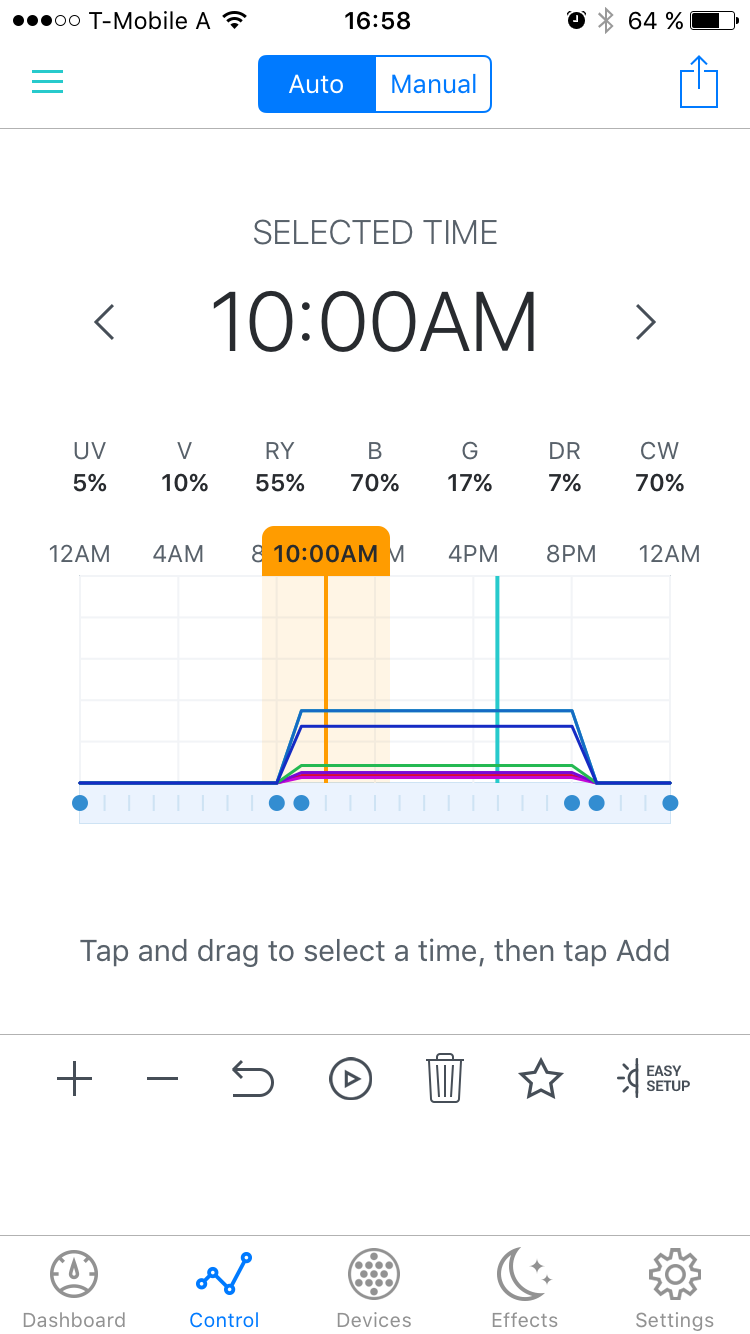Screen dimensions: 750x1334
Task: Tap the CW 70% channel value
Action: pyautogui.click(x=660, y=483)
